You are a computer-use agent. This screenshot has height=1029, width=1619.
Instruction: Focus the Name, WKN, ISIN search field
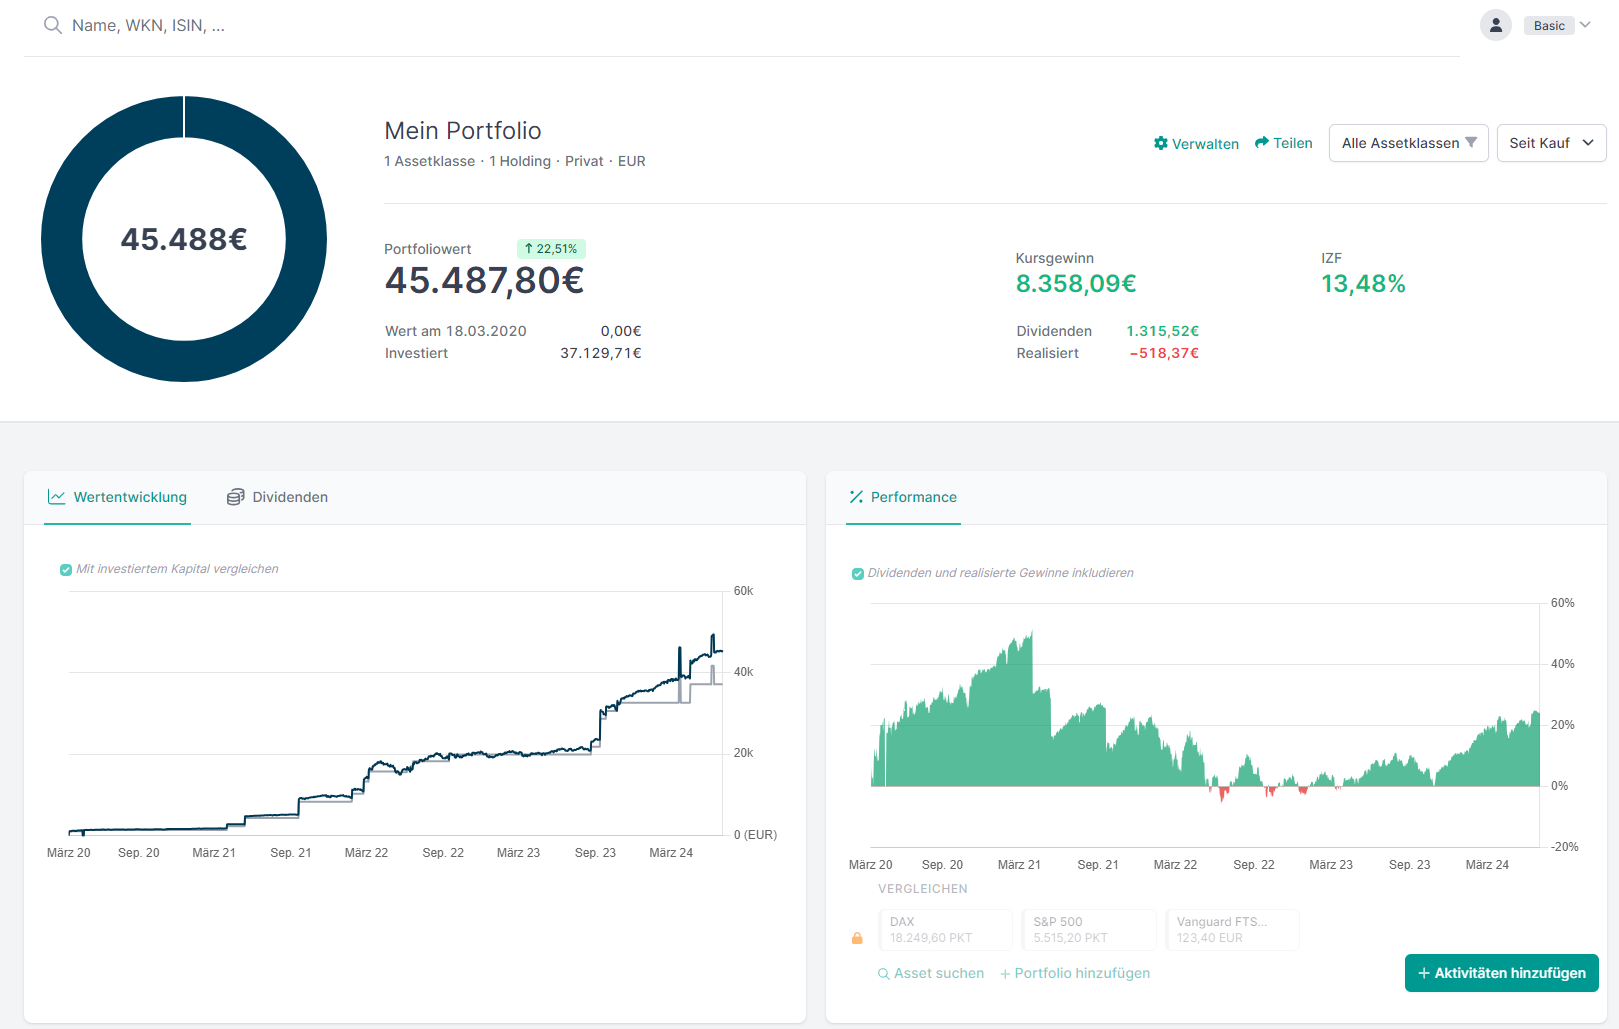[x=741, y=26]
